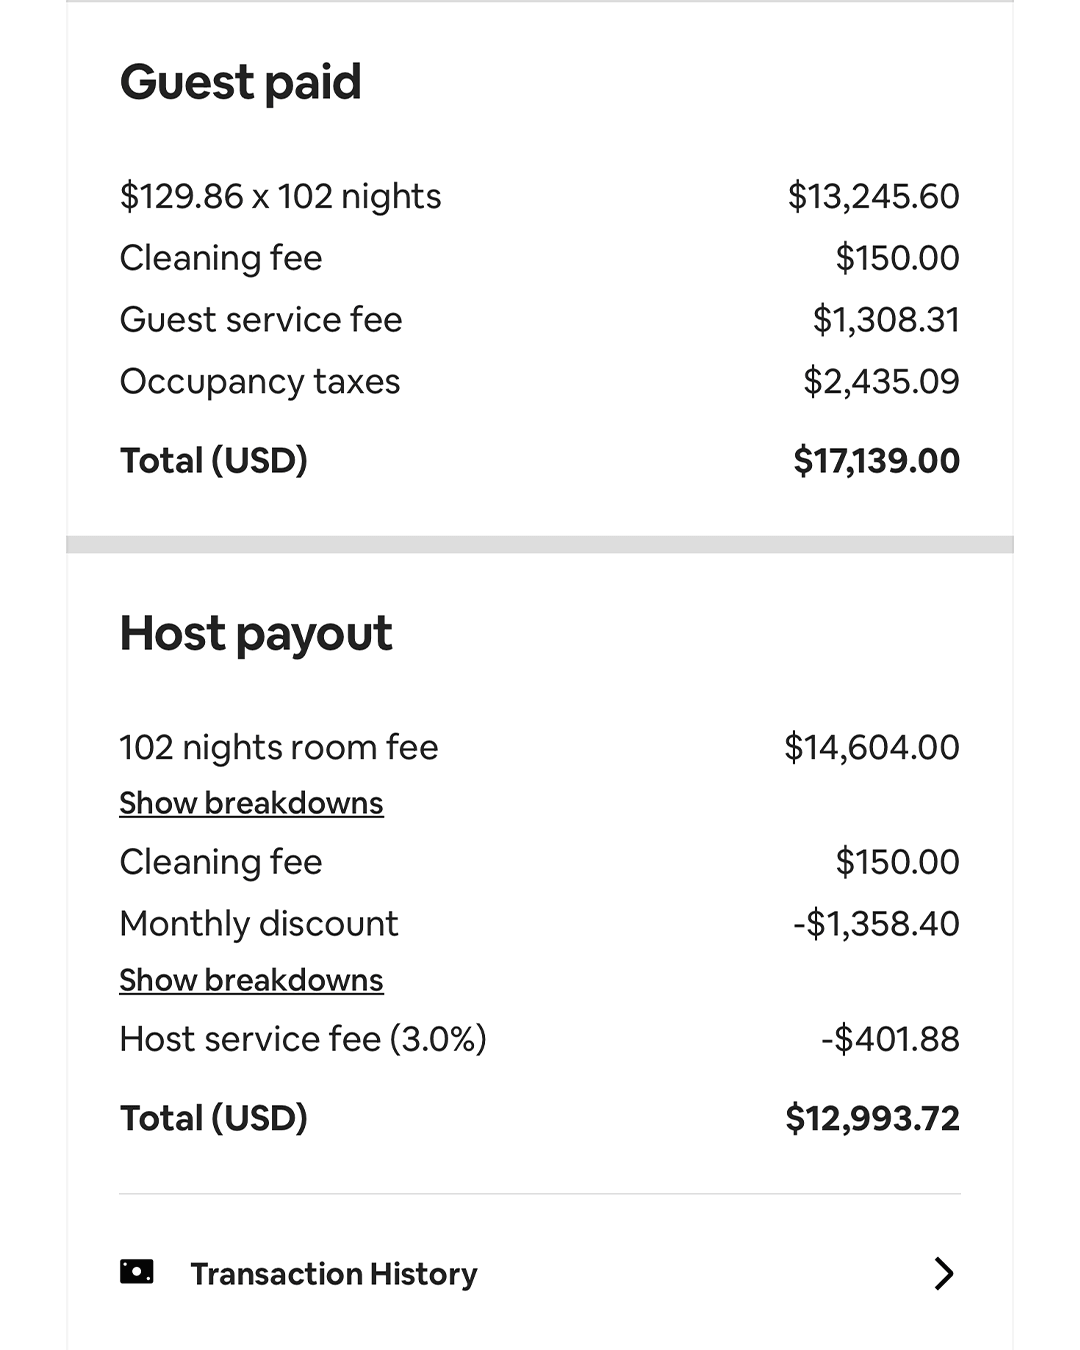Click the Occupancy taxes label
The width and height of the screenshot is (1080, 1350).
click(260, 382)
